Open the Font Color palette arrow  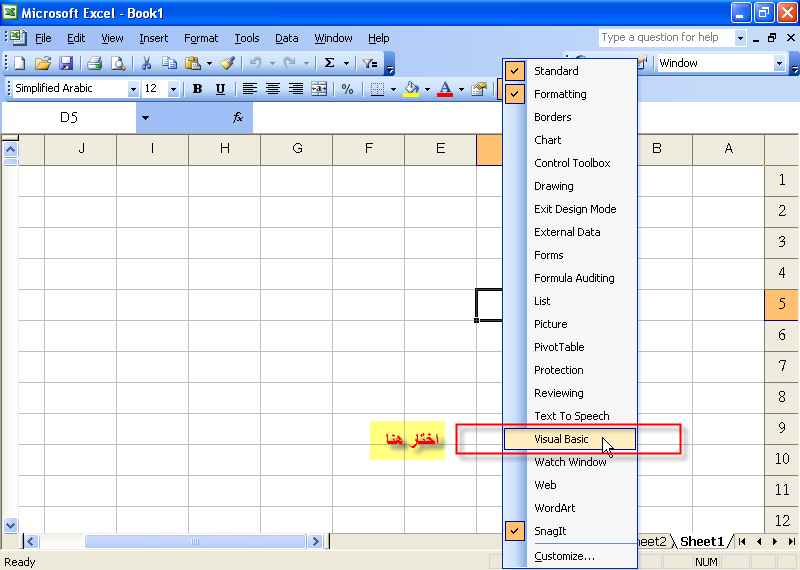[x=461, y=89]
